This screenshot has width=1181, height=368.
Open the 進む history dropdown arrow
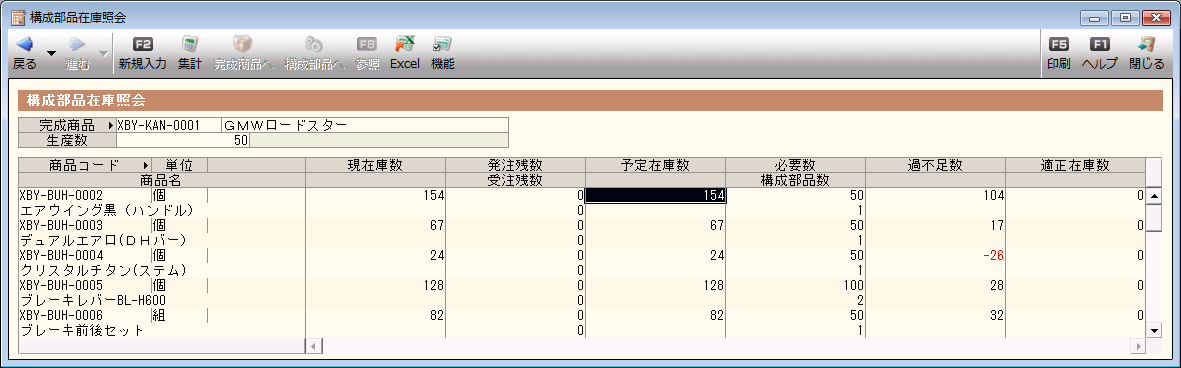(103, 53)
